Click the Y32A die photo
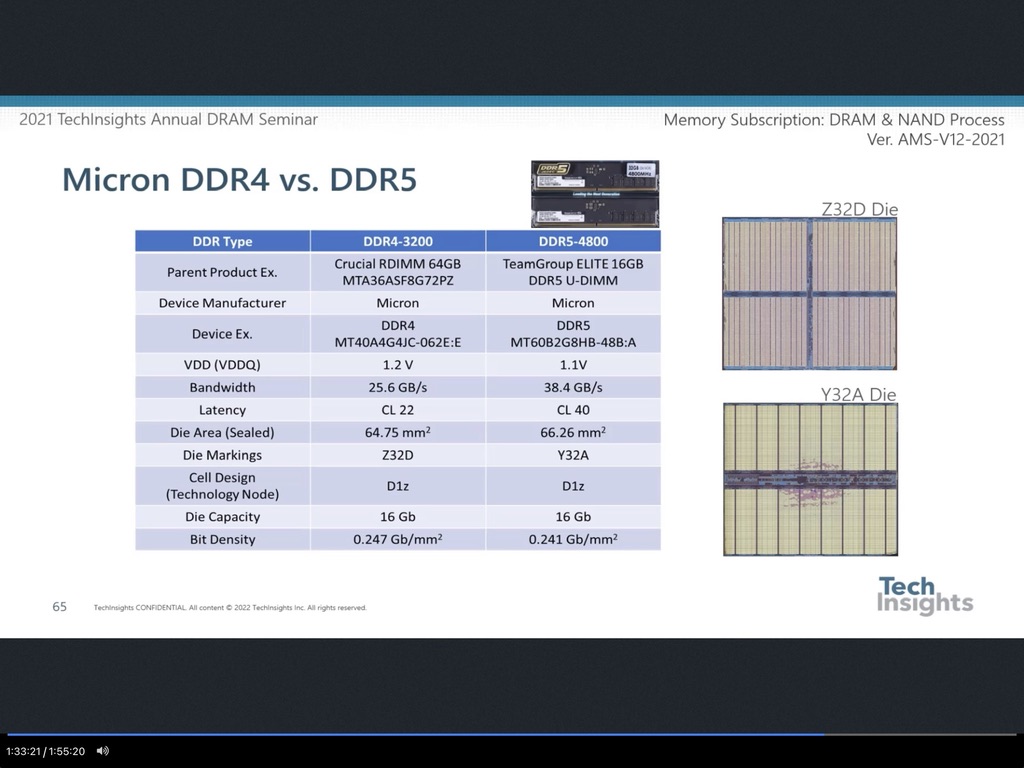The width and height of the screenshot is (1024, 768). pyautogui.click(x=810, y=479)
